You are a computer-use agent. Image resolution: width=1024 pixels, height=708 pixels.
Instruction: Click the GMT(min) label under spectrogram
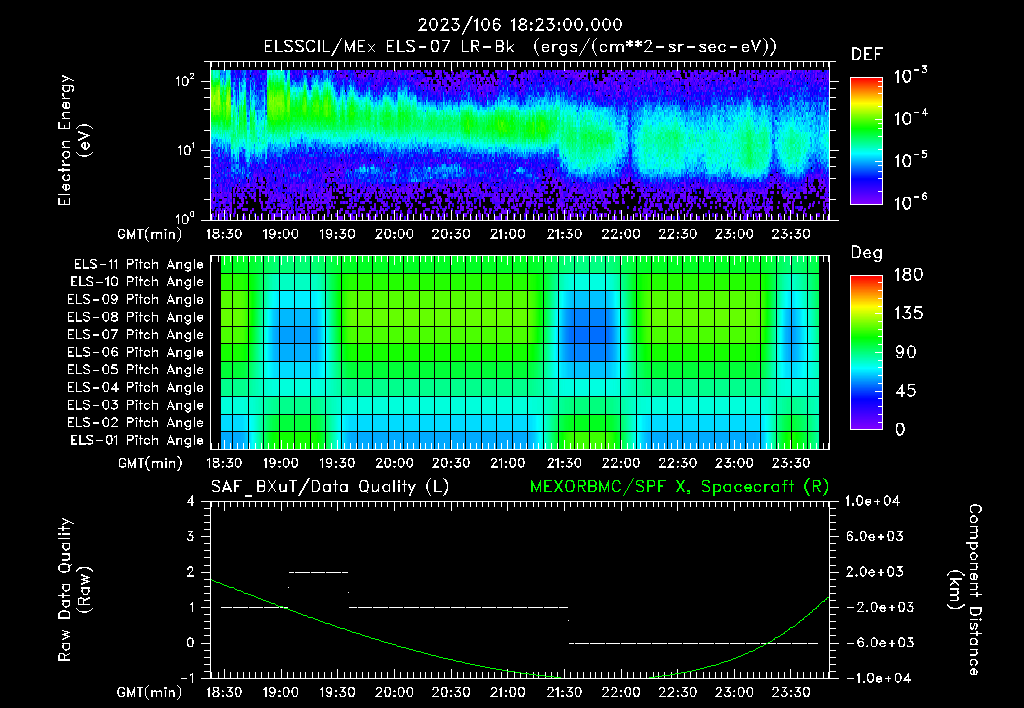tap(150, 234)
